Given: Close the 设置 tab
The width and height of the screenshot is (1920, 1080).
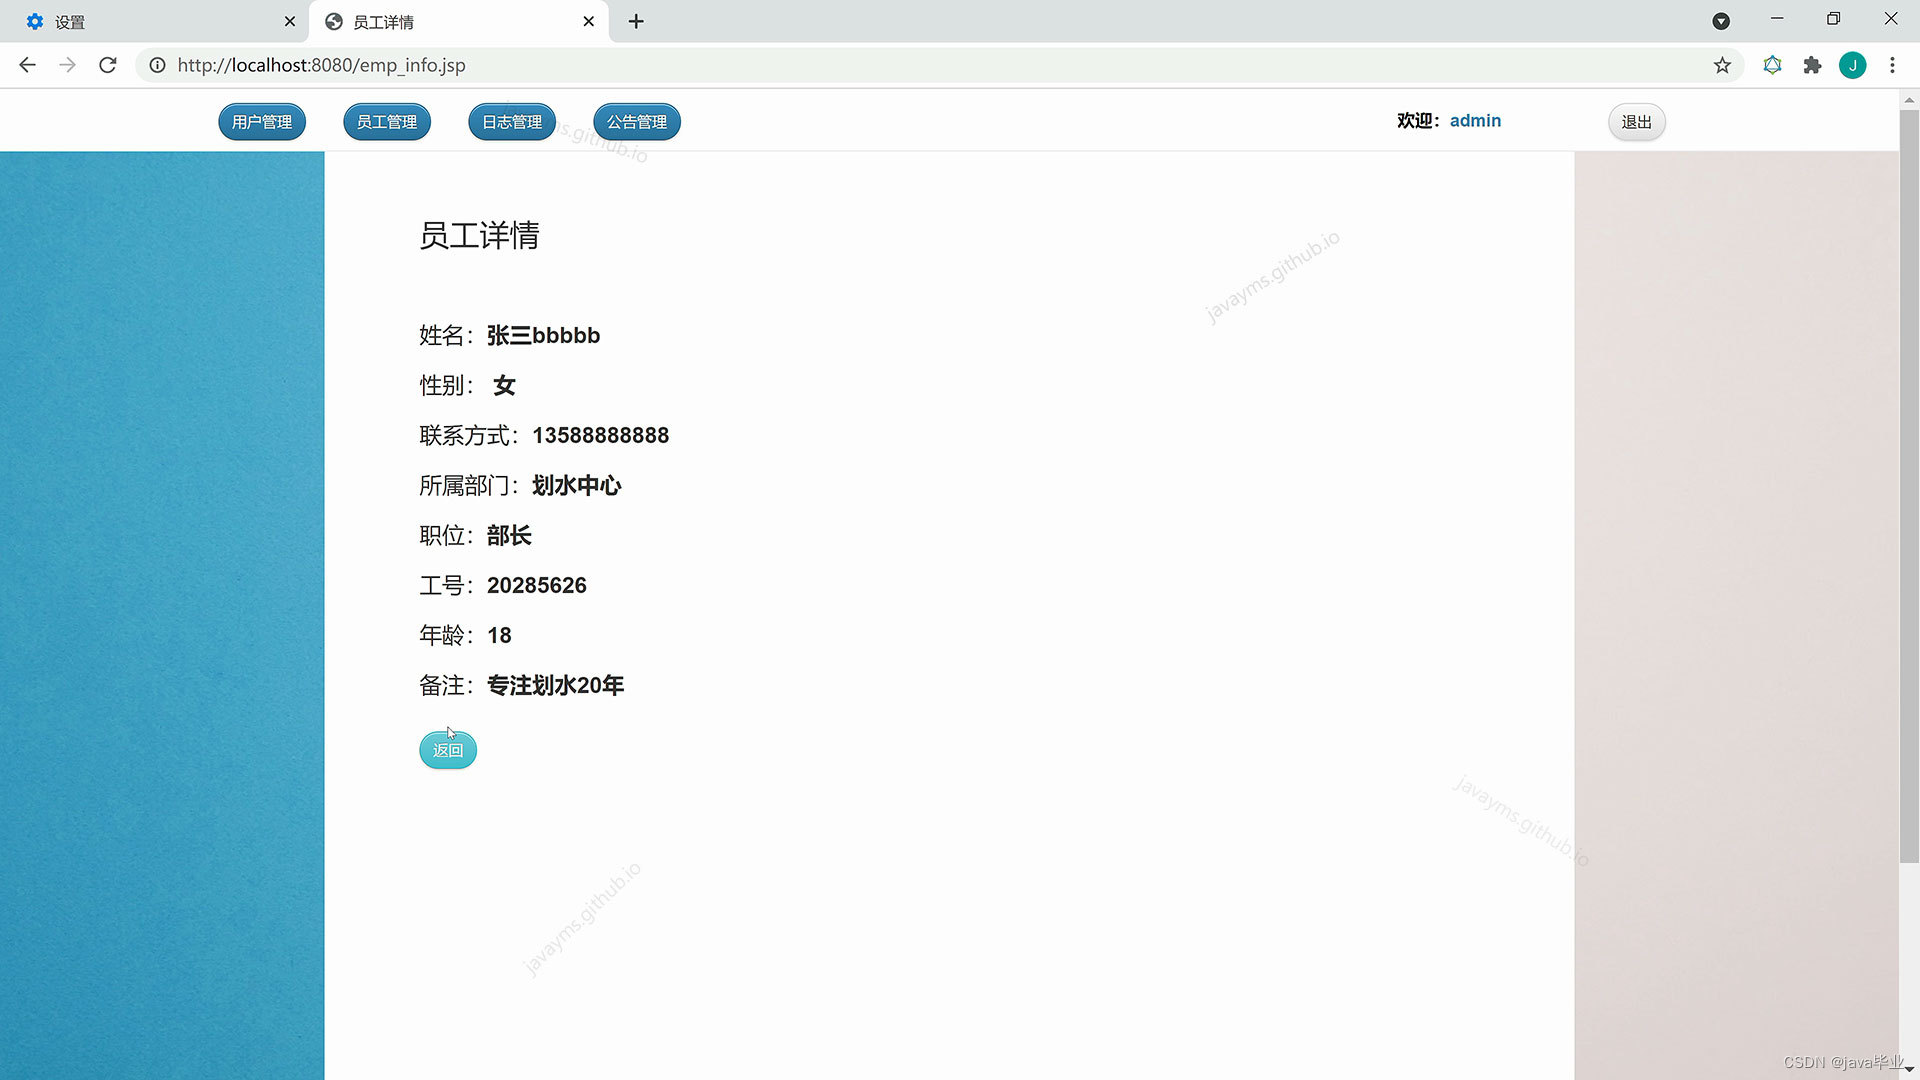Looking at the screenshot, I should (x=290, y=21).
